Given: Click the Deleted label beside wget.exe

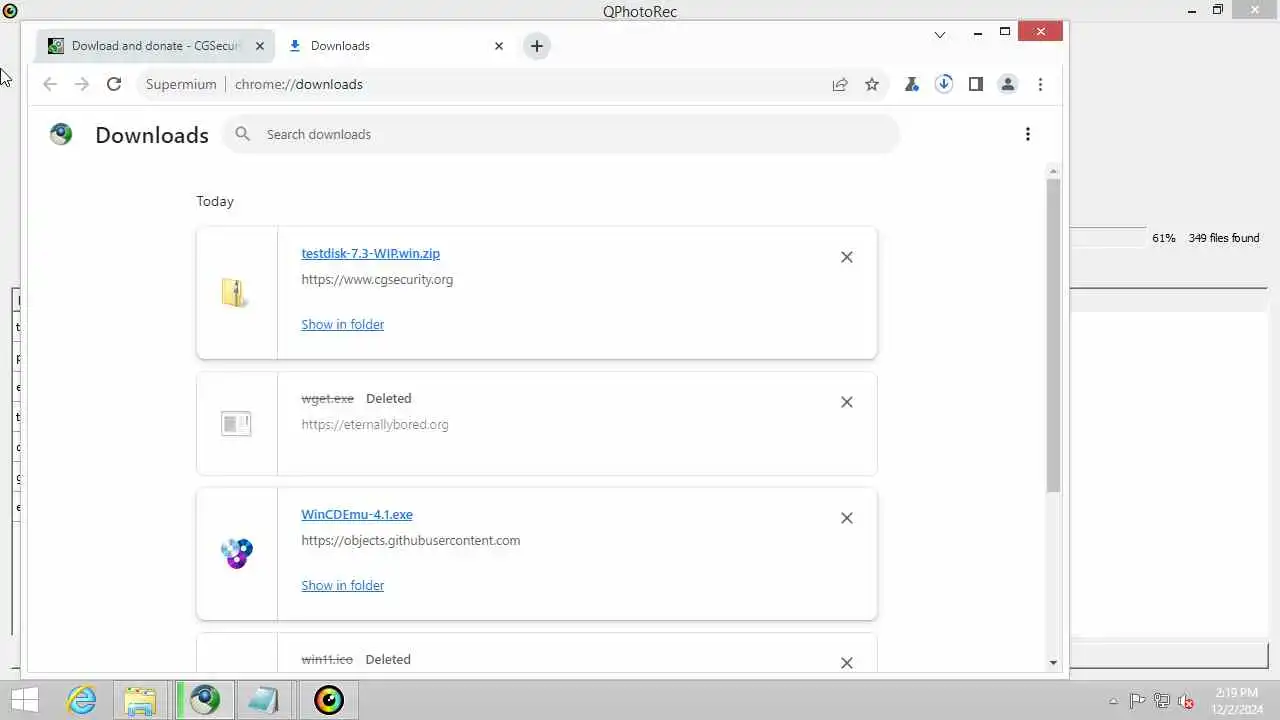Looking at the screenshot, I should pyautogui.click(x=389, y=398).
